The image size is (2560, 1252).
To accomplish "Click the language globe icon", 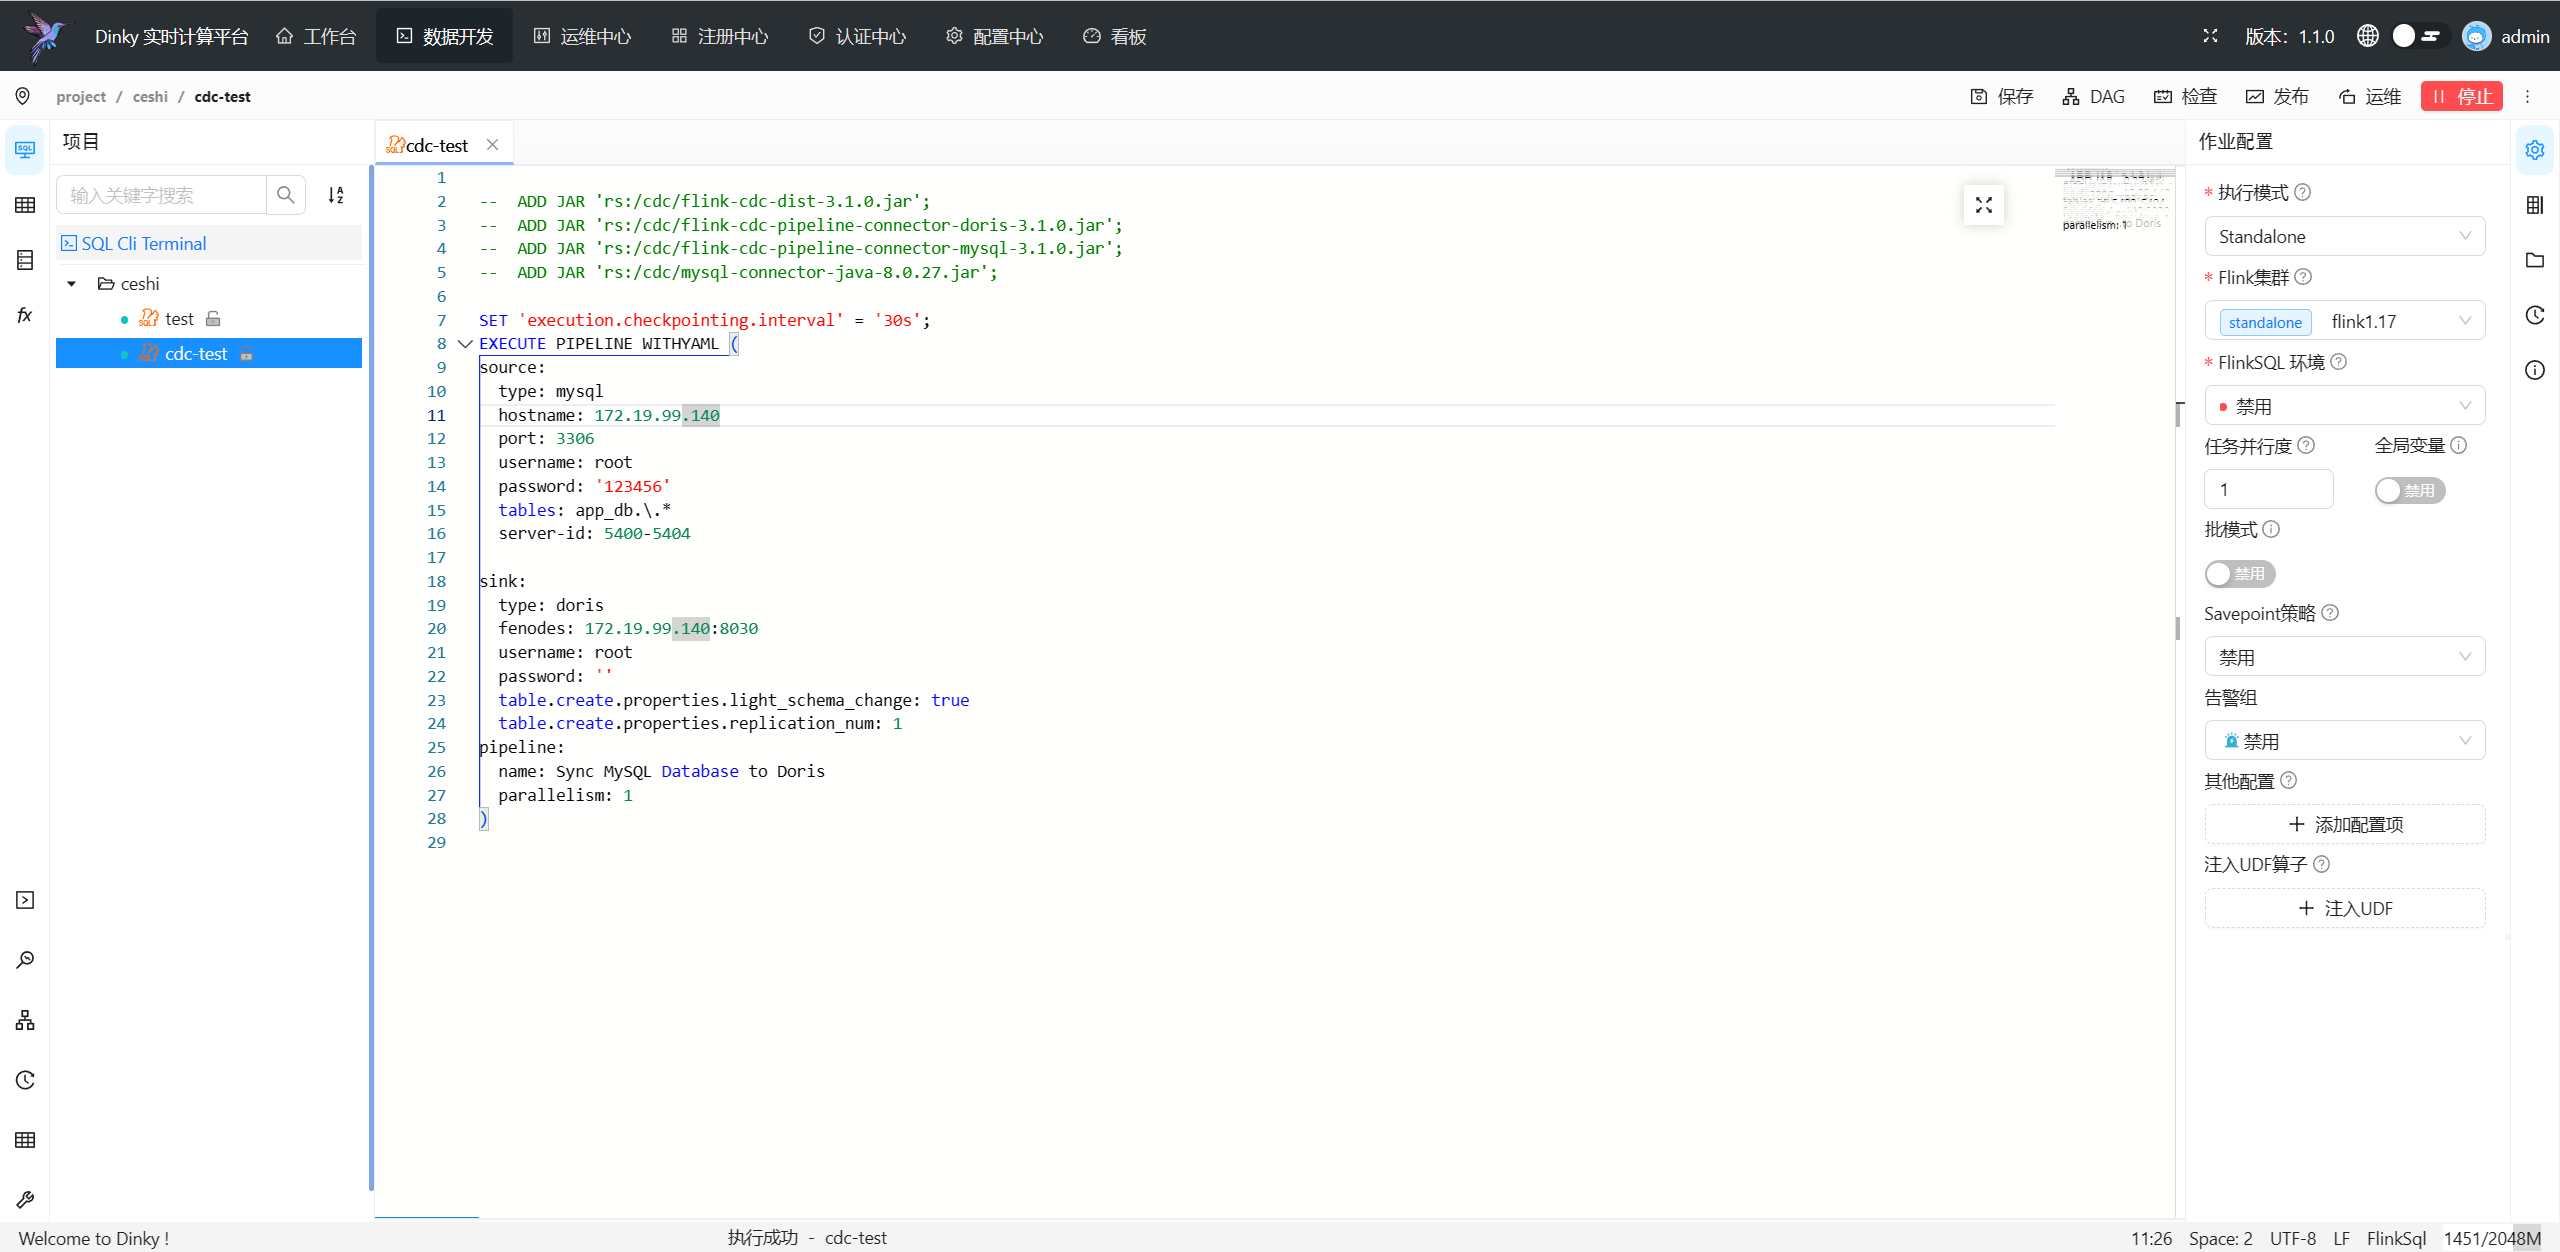I will (x=2367, y=36).
